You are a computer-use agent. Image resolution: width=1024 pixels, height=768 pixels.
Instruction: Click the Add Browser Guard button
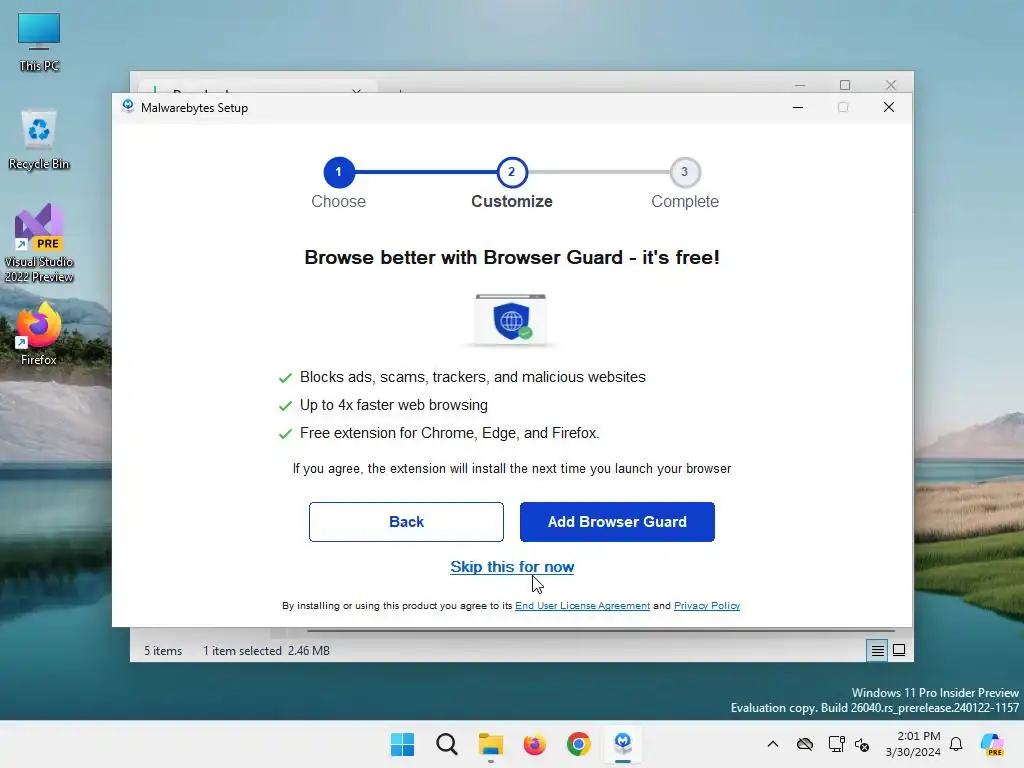coord(616,522)
